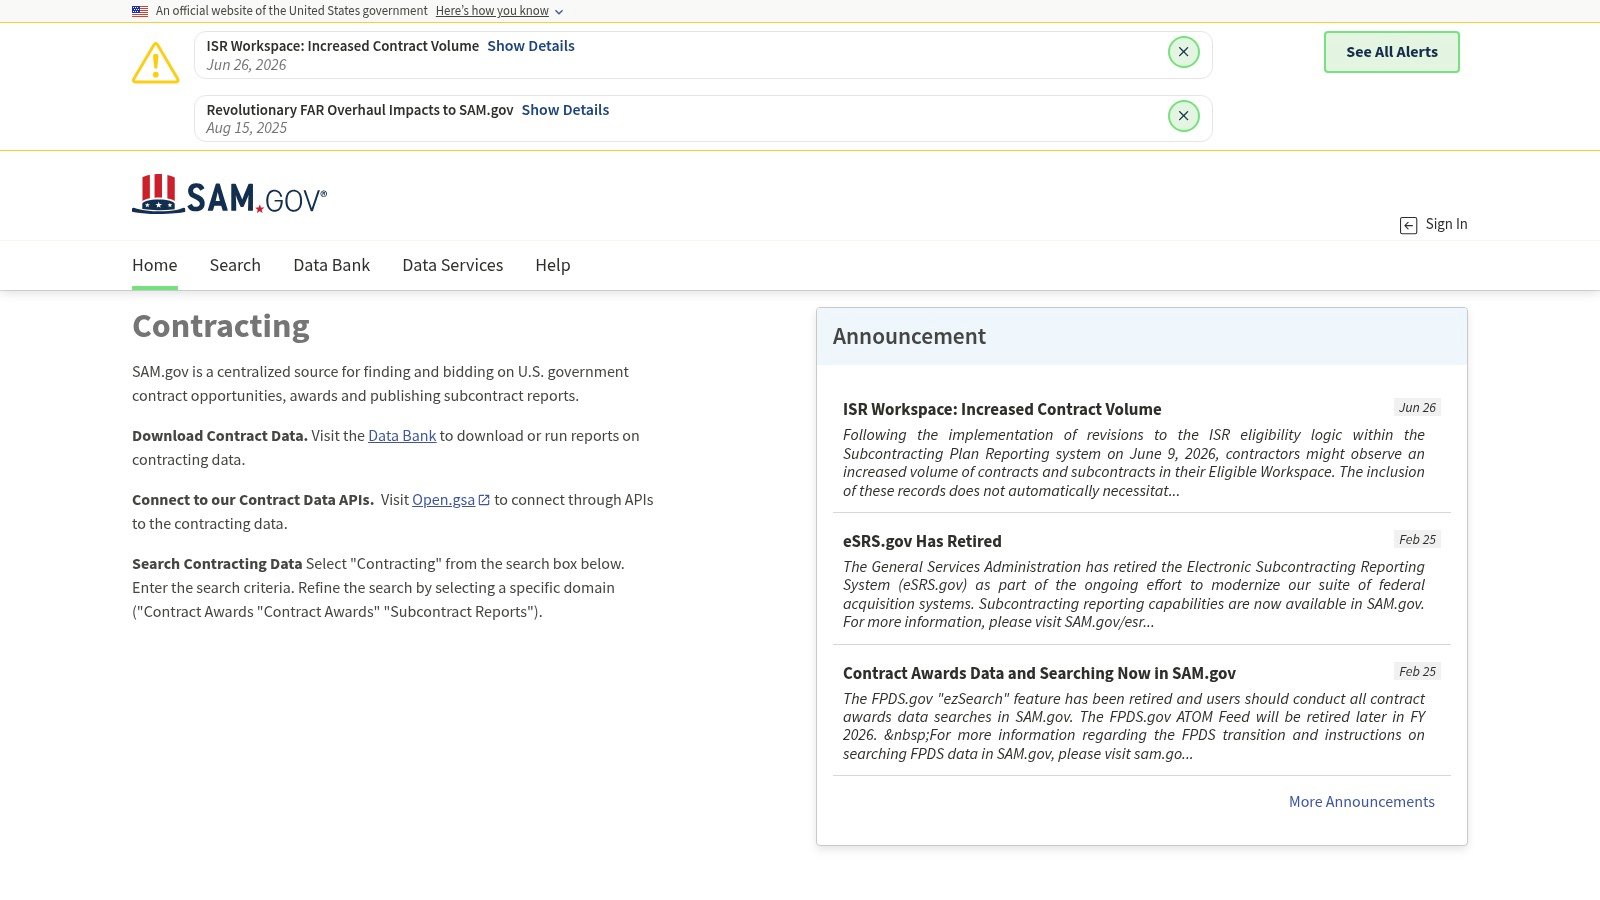Close the Revolutionary FAR Overhaul alert
1600x900 pixels.
[1183, 116]
